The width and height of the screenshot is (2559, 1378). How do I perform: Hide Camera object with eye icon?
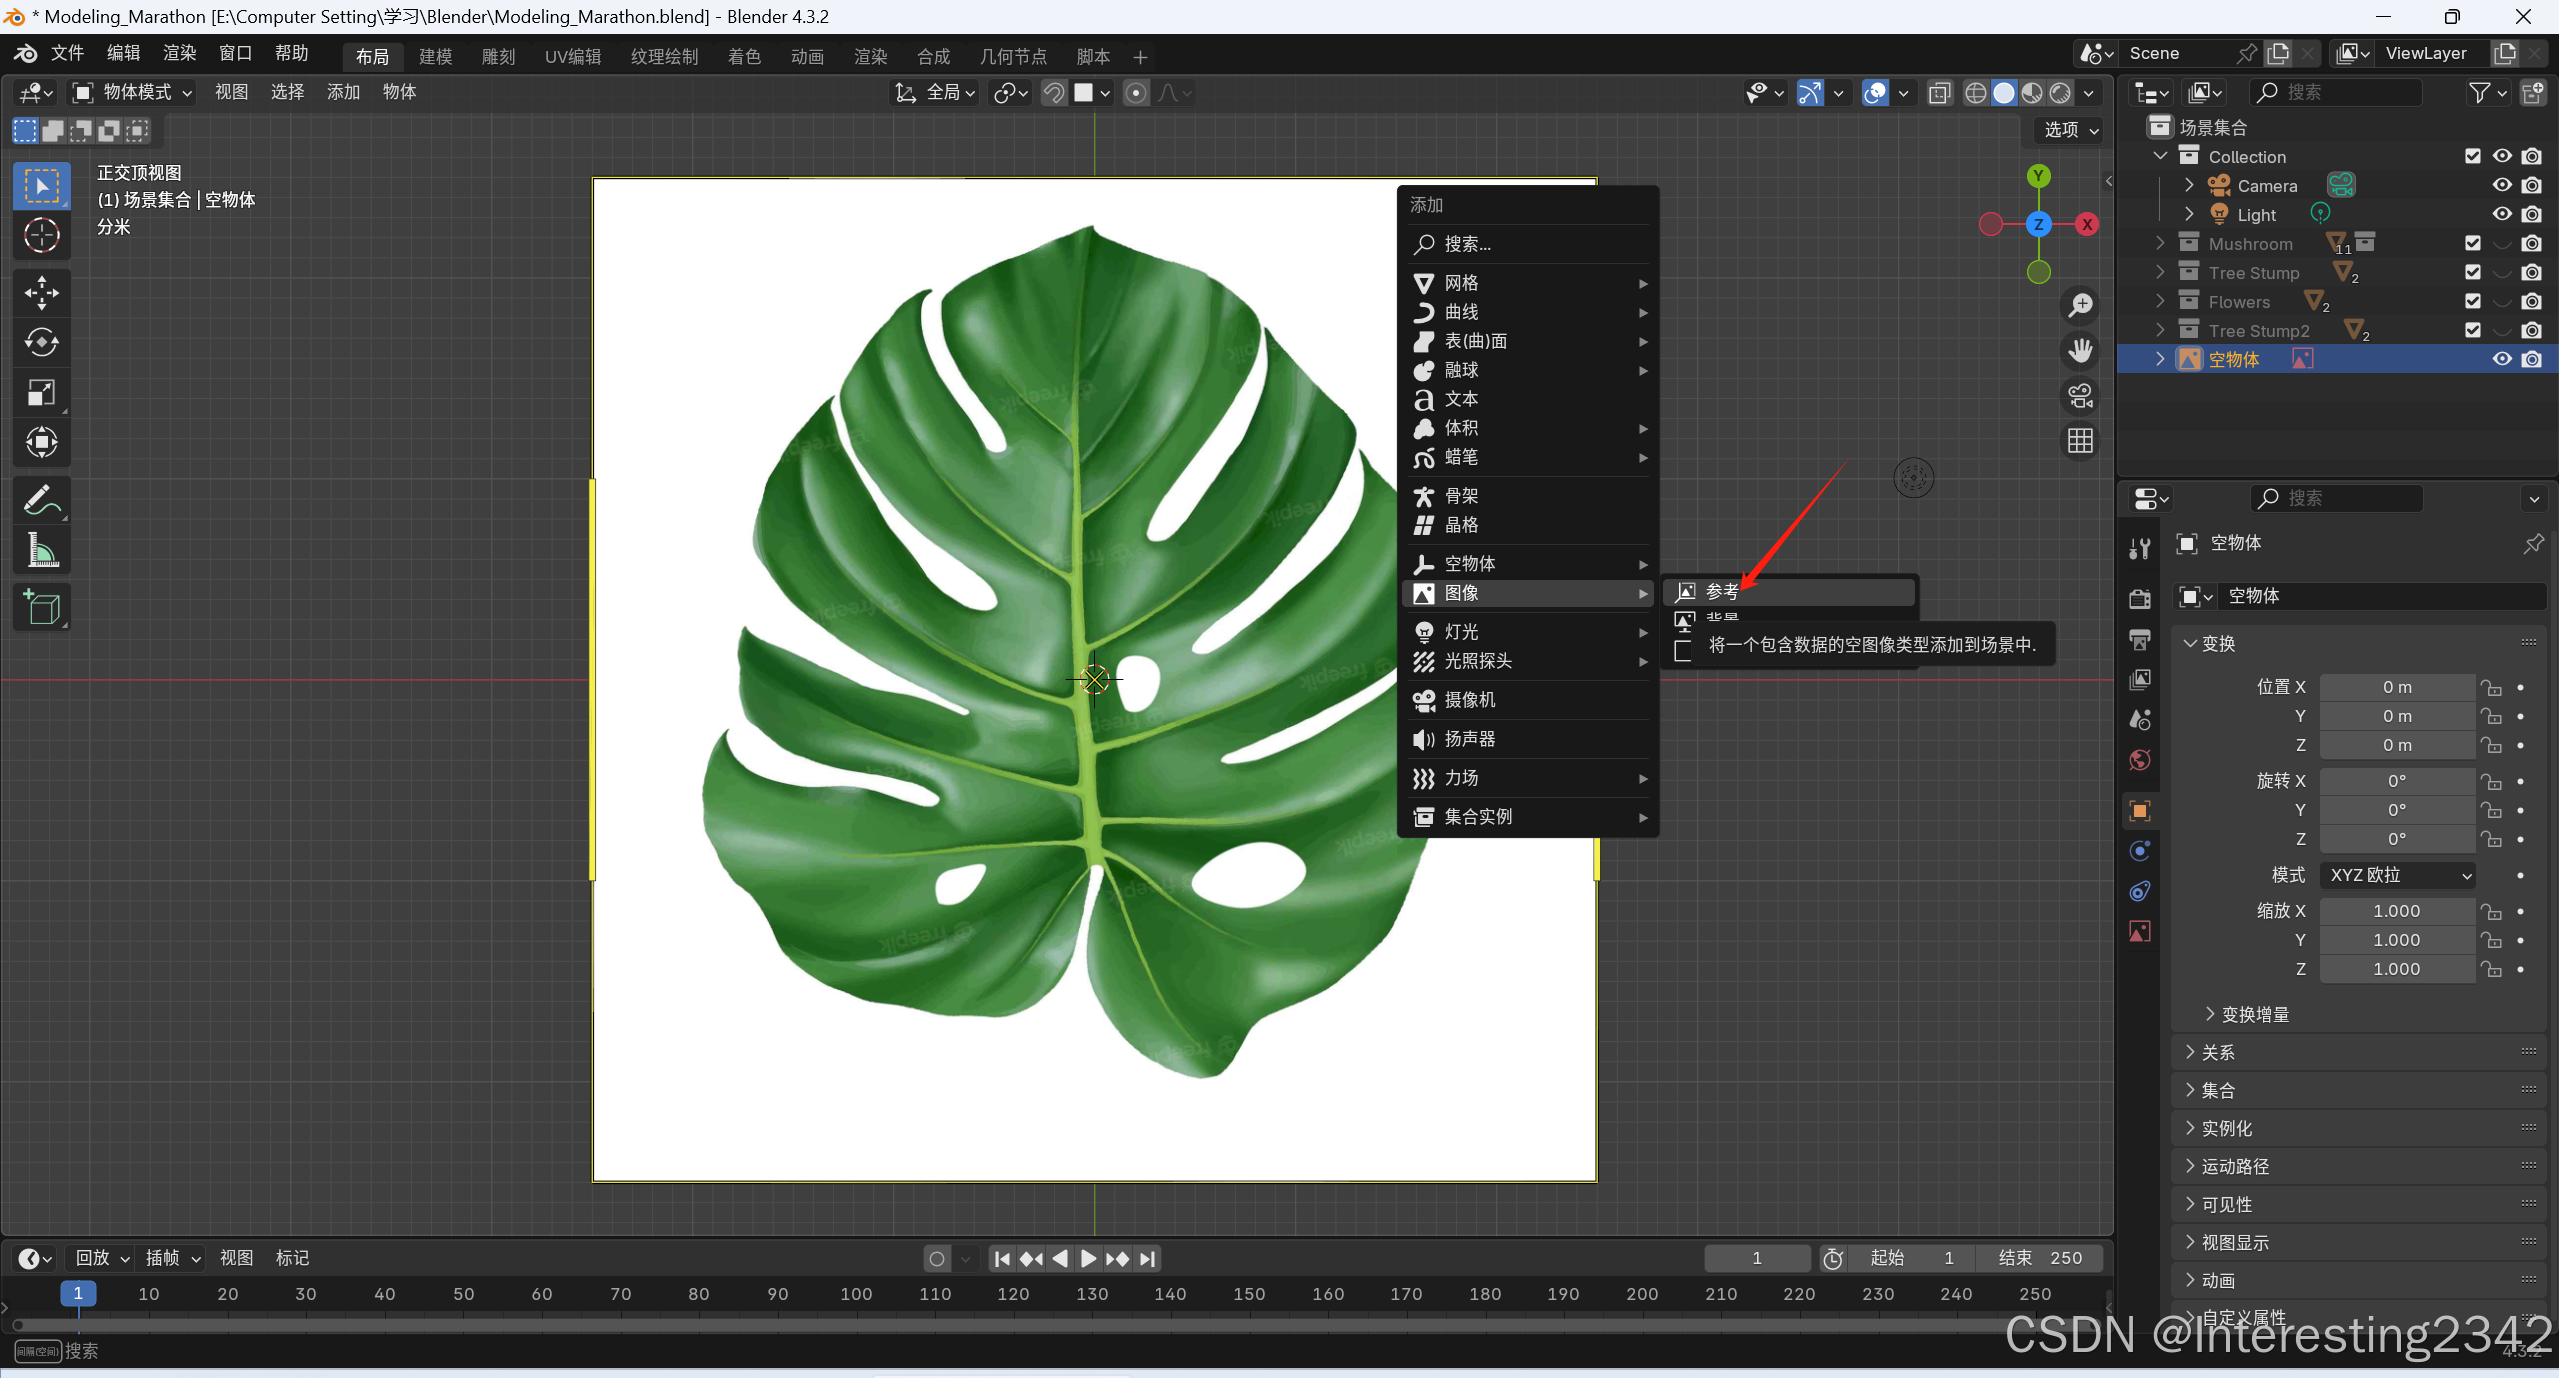click(x=2501, y=185)
